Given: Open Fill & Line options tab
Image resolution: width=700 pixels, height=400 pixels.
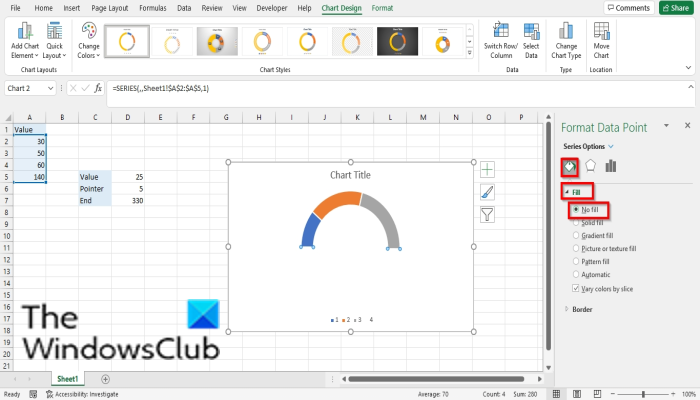Looking at the screenshot, I should (x=570, y=167).
